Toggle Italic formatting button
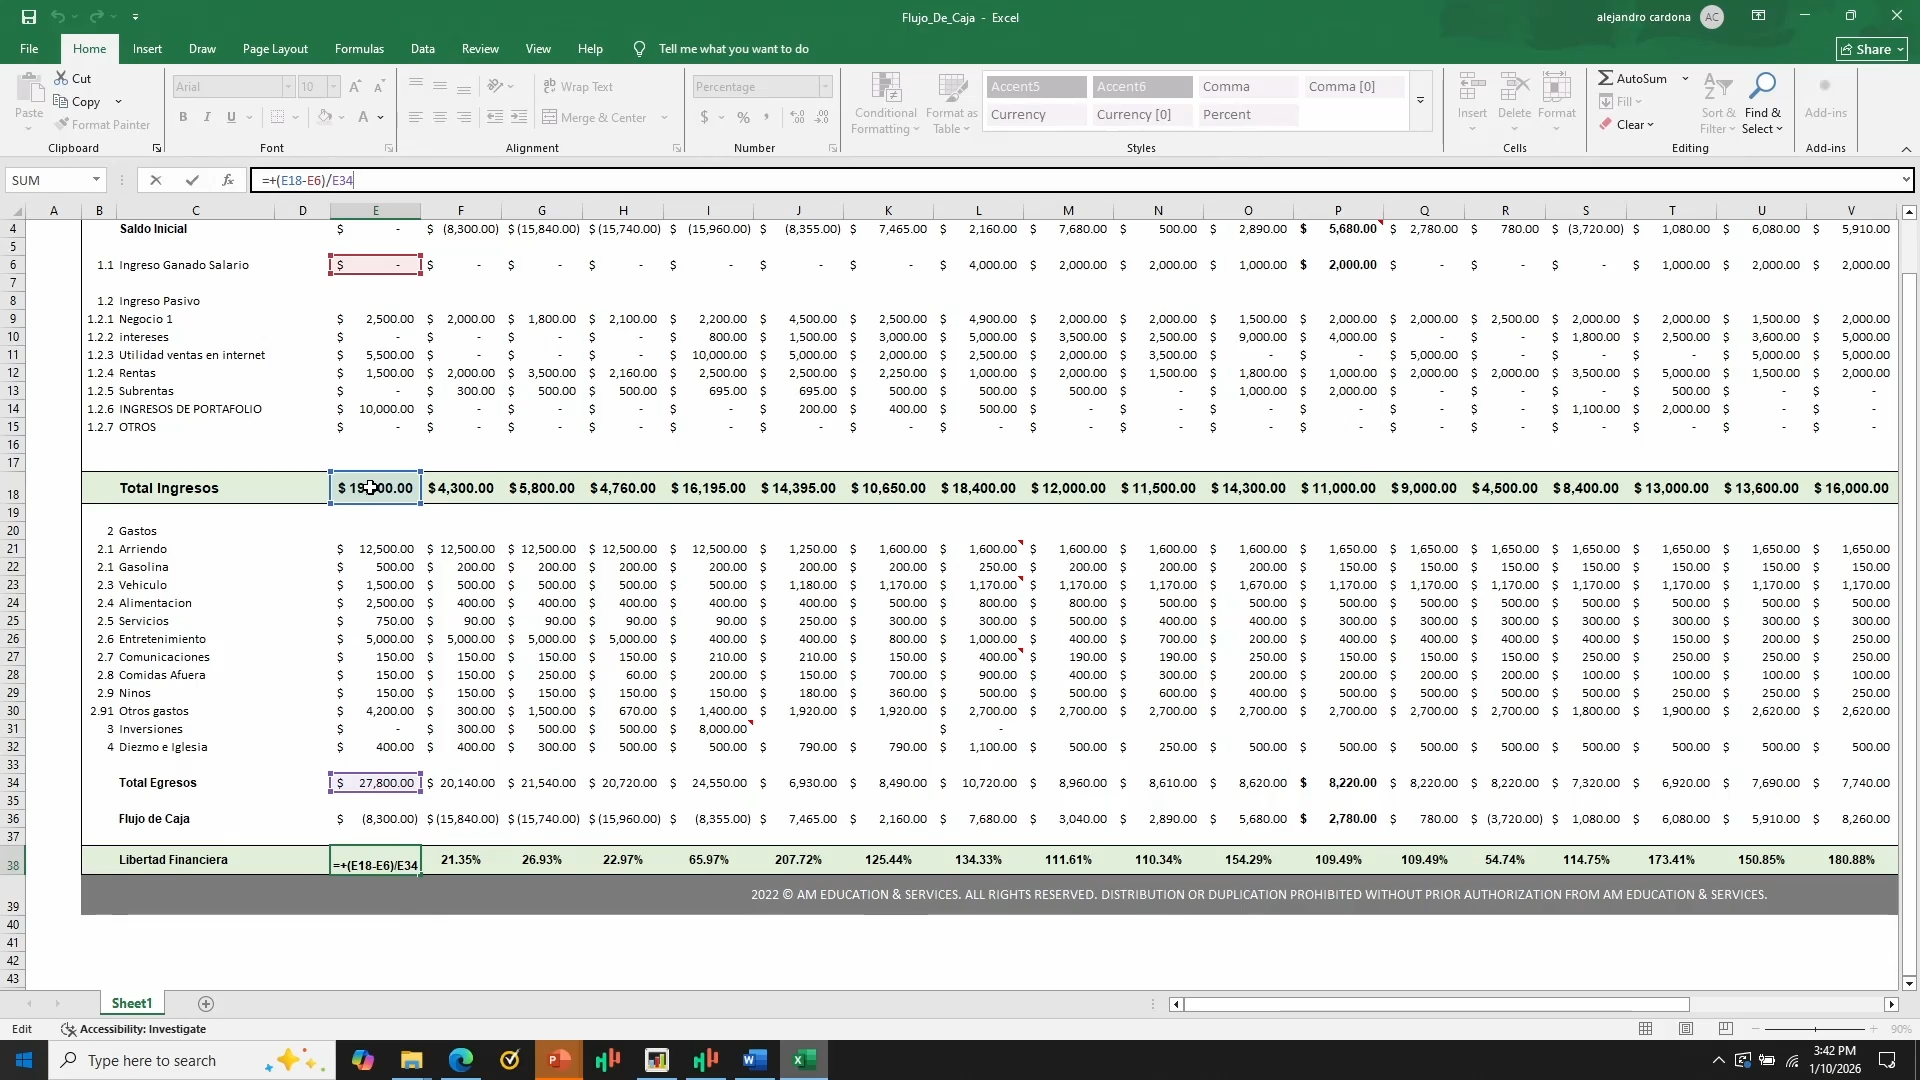The image size is (1920, 1080). coord(207,117)
